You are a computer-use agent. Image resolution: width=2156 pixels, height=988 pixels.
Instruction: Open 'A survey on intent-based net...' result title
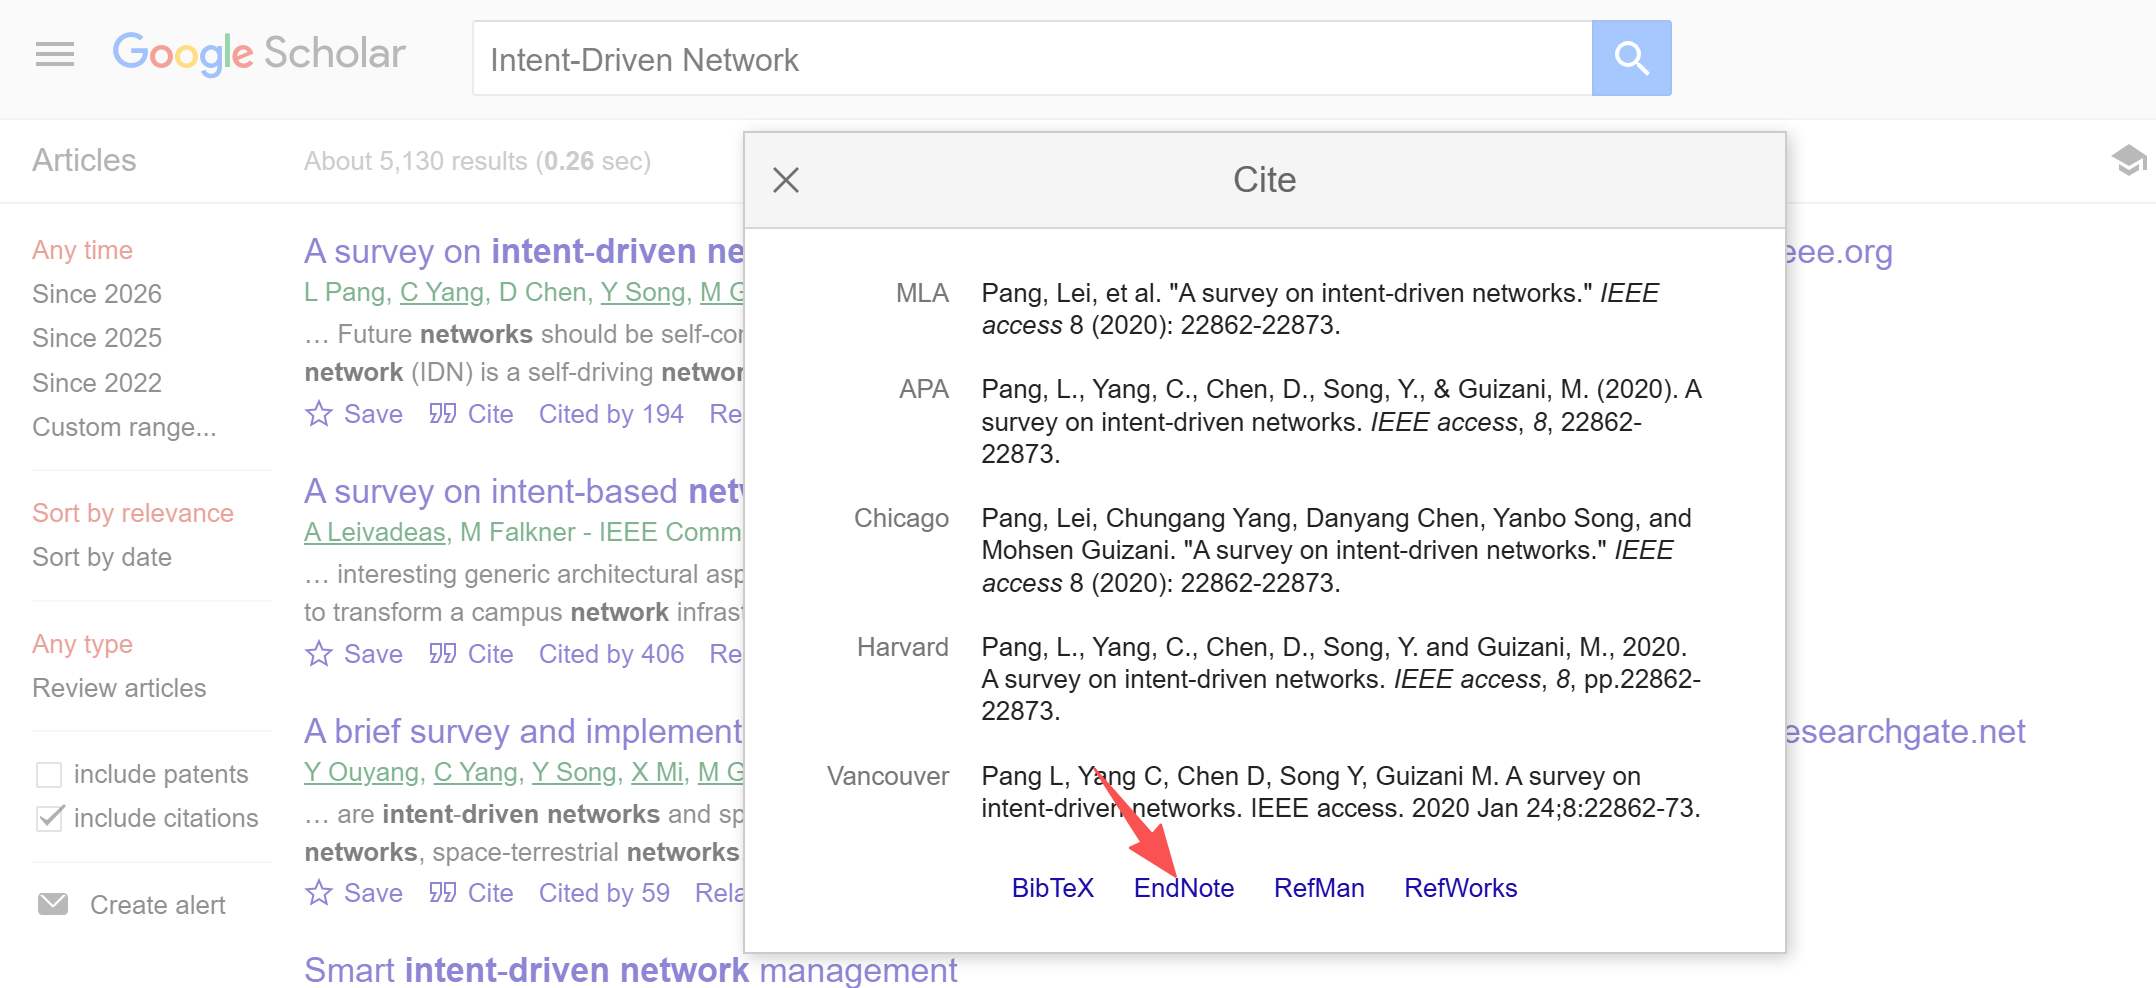point(524,491)
